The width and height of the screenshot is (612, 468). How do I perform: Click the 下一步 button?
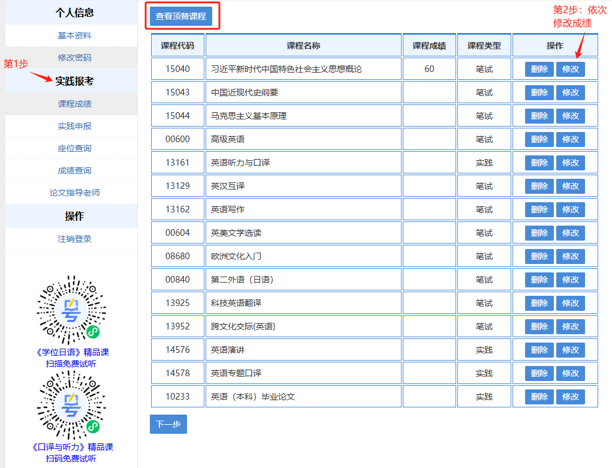[x=168, y=424]
